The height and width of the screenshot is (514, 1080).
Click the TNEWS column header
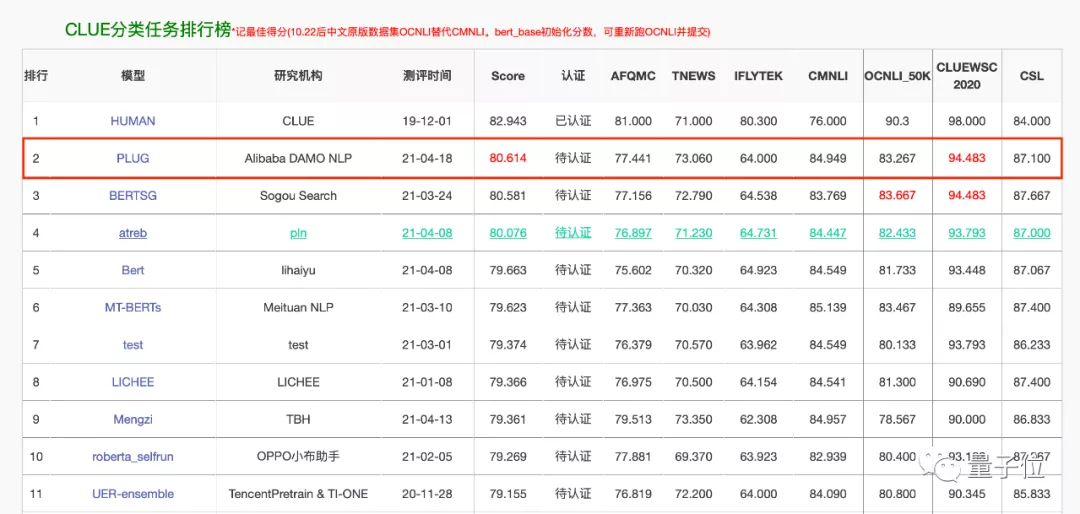click(x=694, y=76)
